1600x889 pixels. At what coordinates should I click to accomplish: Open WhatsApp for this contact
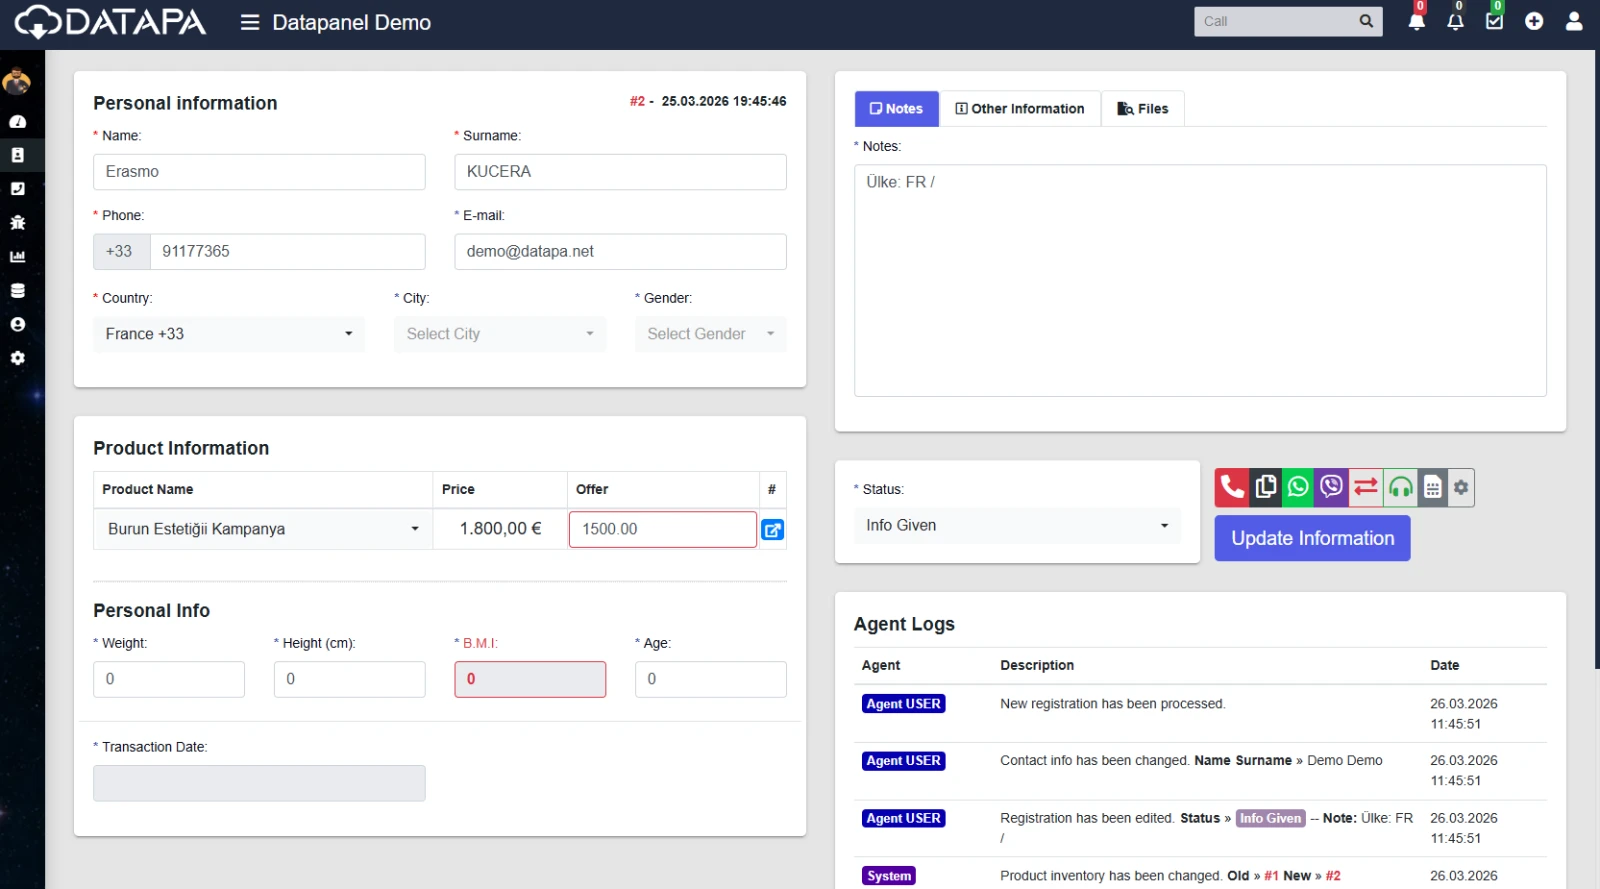[1298, 487]
